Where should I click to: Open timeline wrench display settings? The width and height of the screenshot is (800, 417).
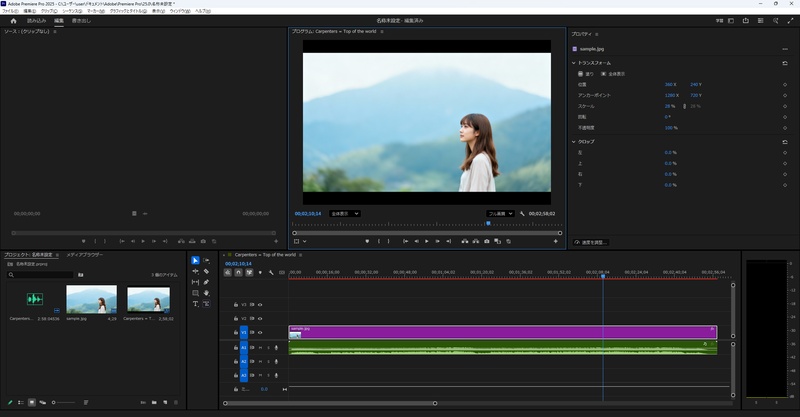point(271,272)
